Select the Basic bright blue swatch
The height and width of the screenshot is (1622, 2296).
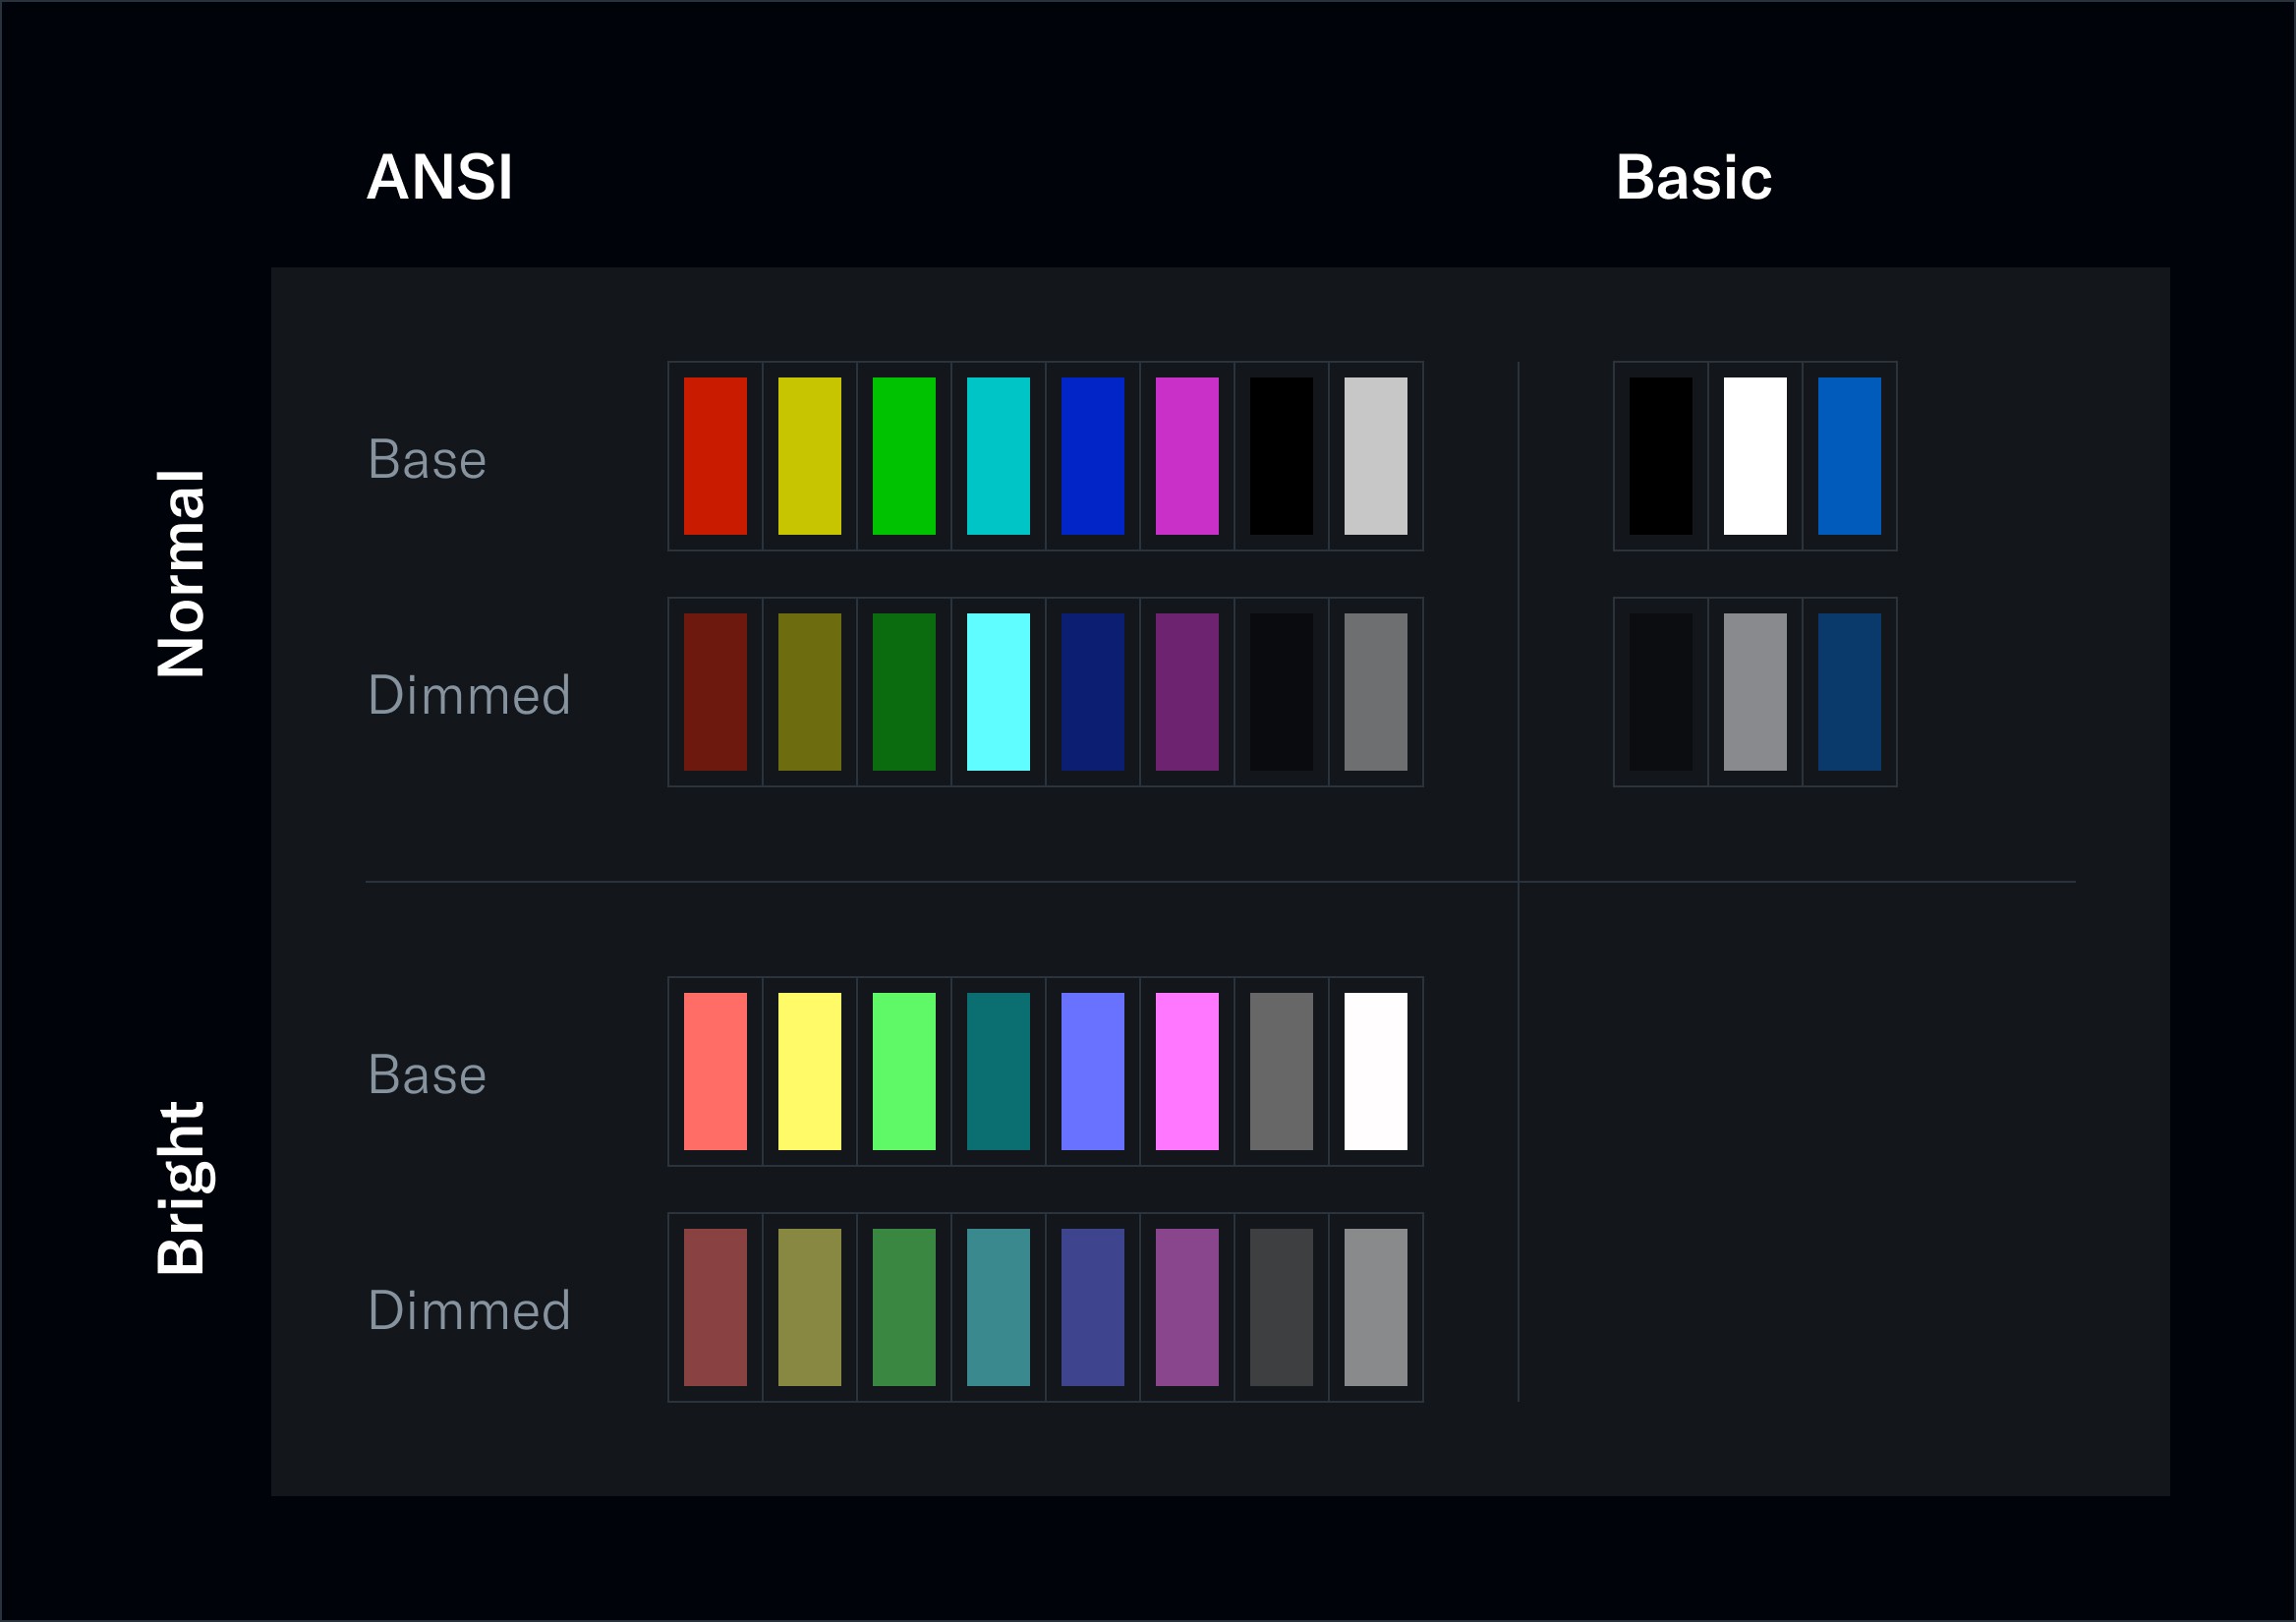[1849, 456]
